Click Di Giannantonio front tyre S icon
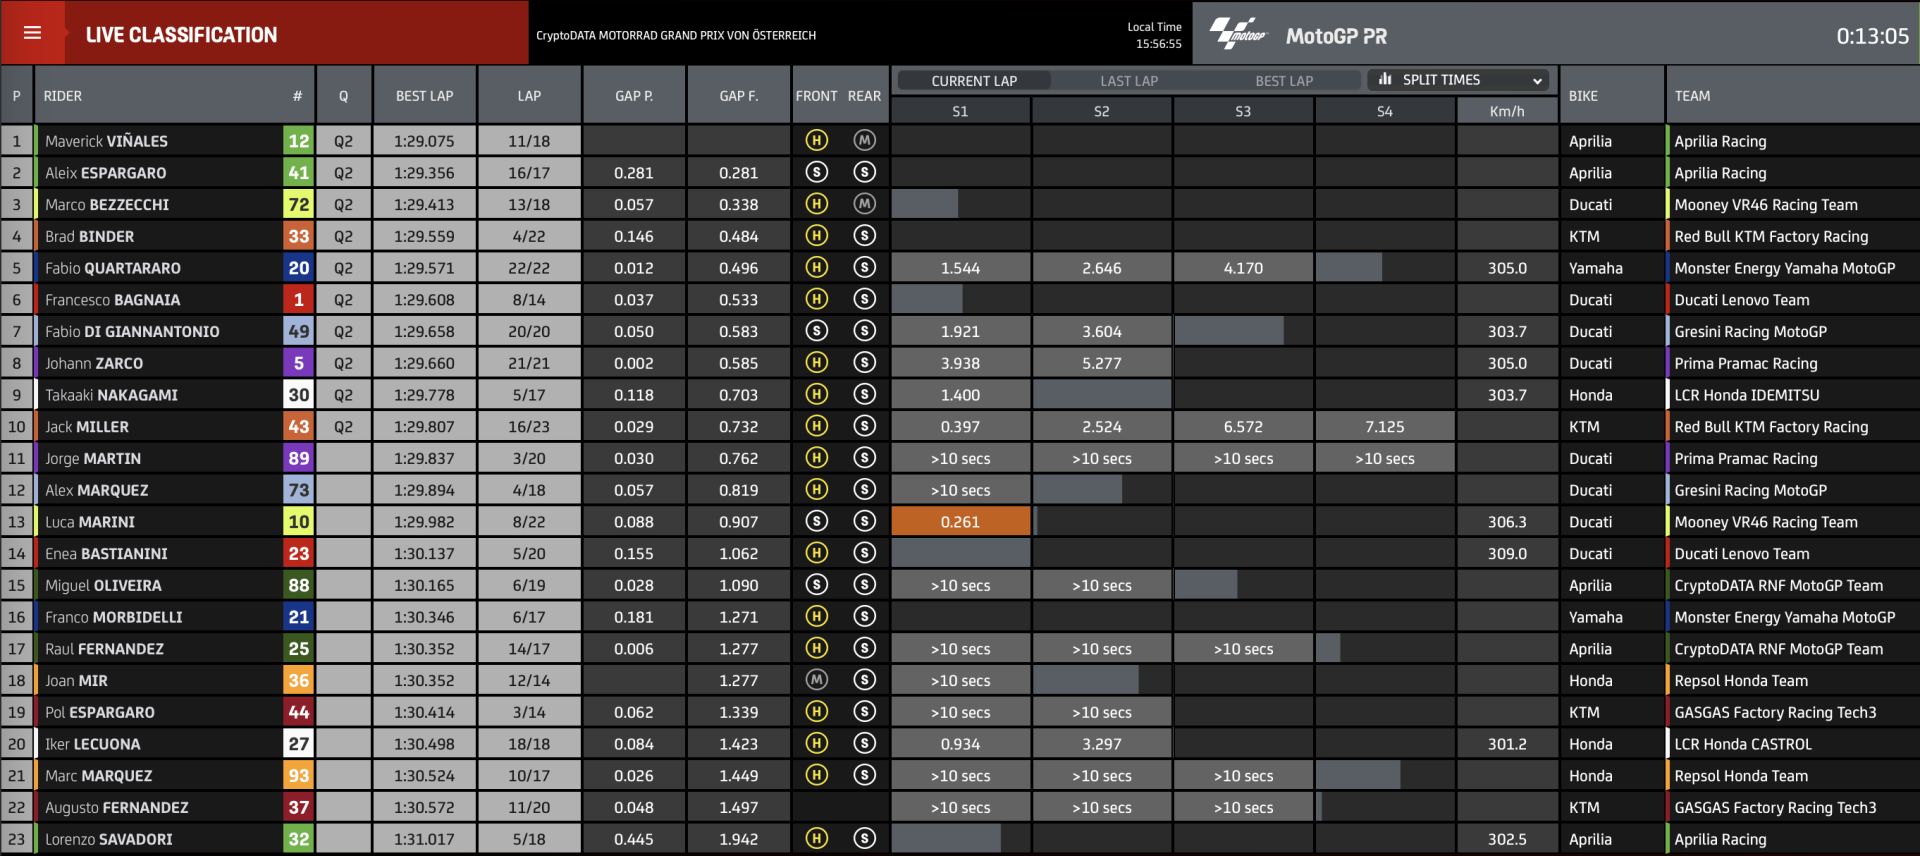 pos(816,331)
